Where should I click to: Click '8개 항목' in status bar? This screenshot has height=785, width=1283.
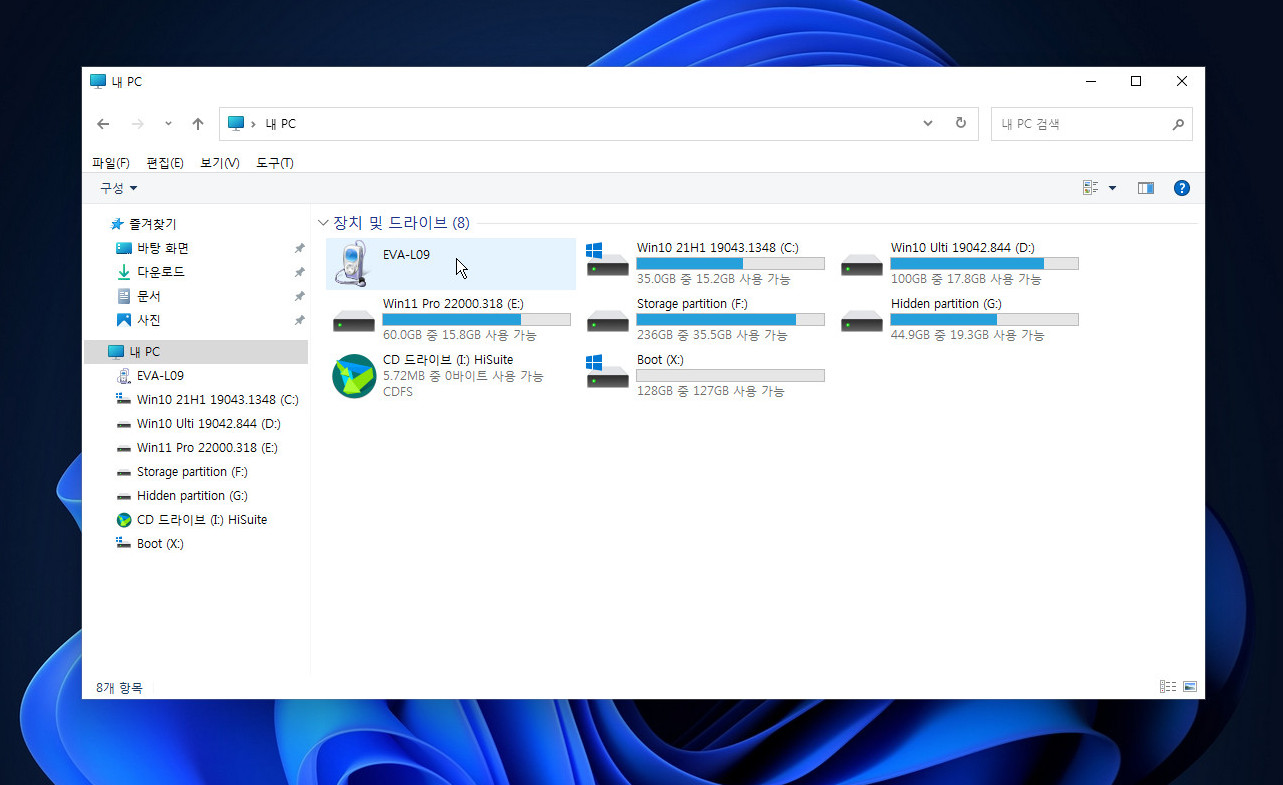click(119, 688)
